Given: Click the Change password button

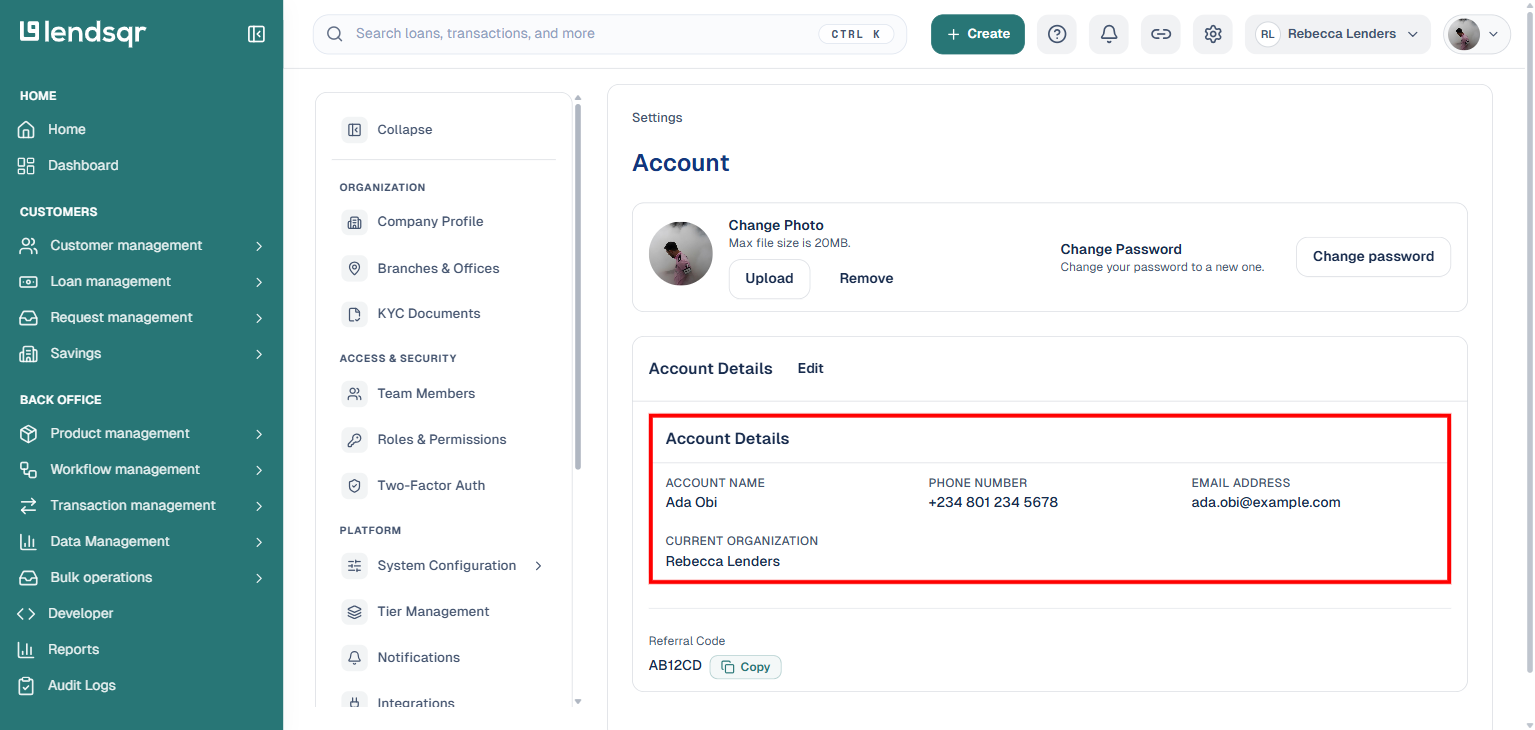Looking at the screenshot, I should (1373, 257).
